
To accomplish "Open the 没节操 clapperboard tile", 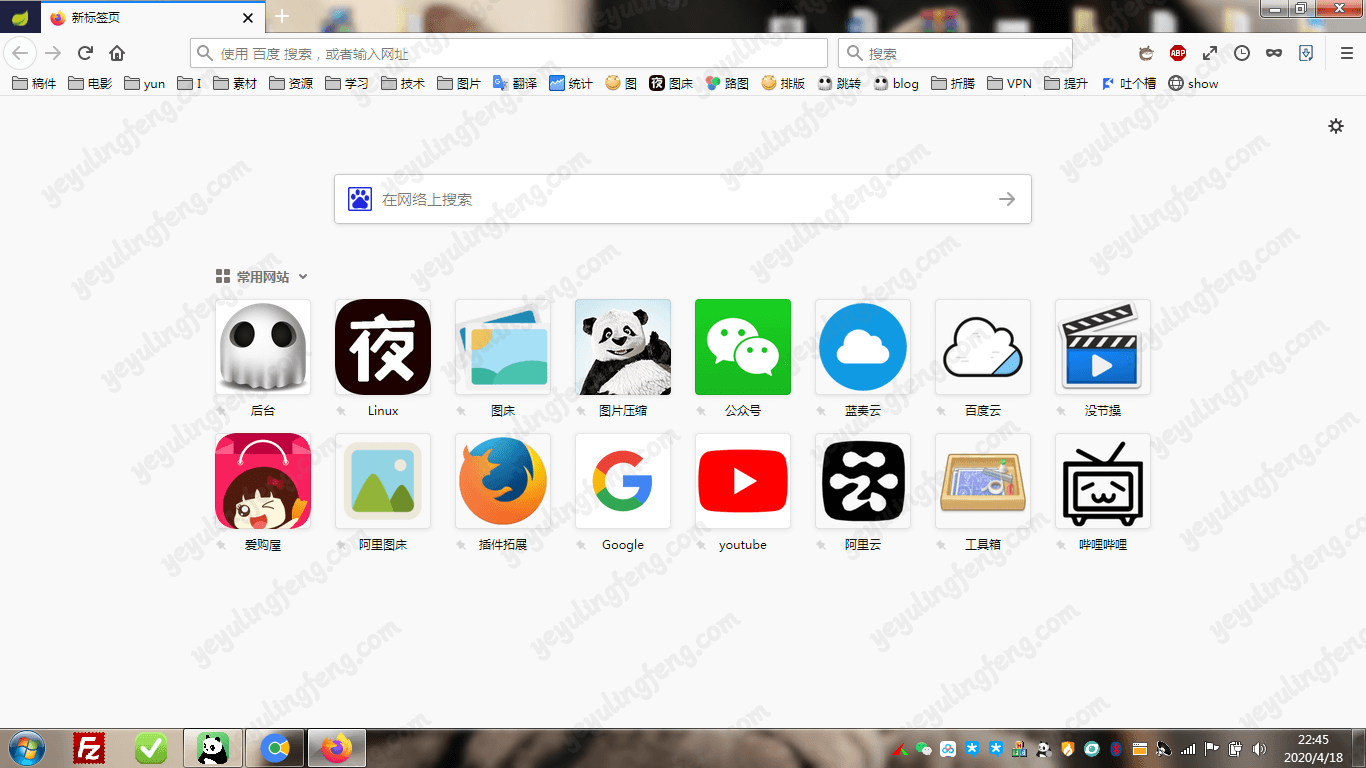I will tap(1103, 347).
